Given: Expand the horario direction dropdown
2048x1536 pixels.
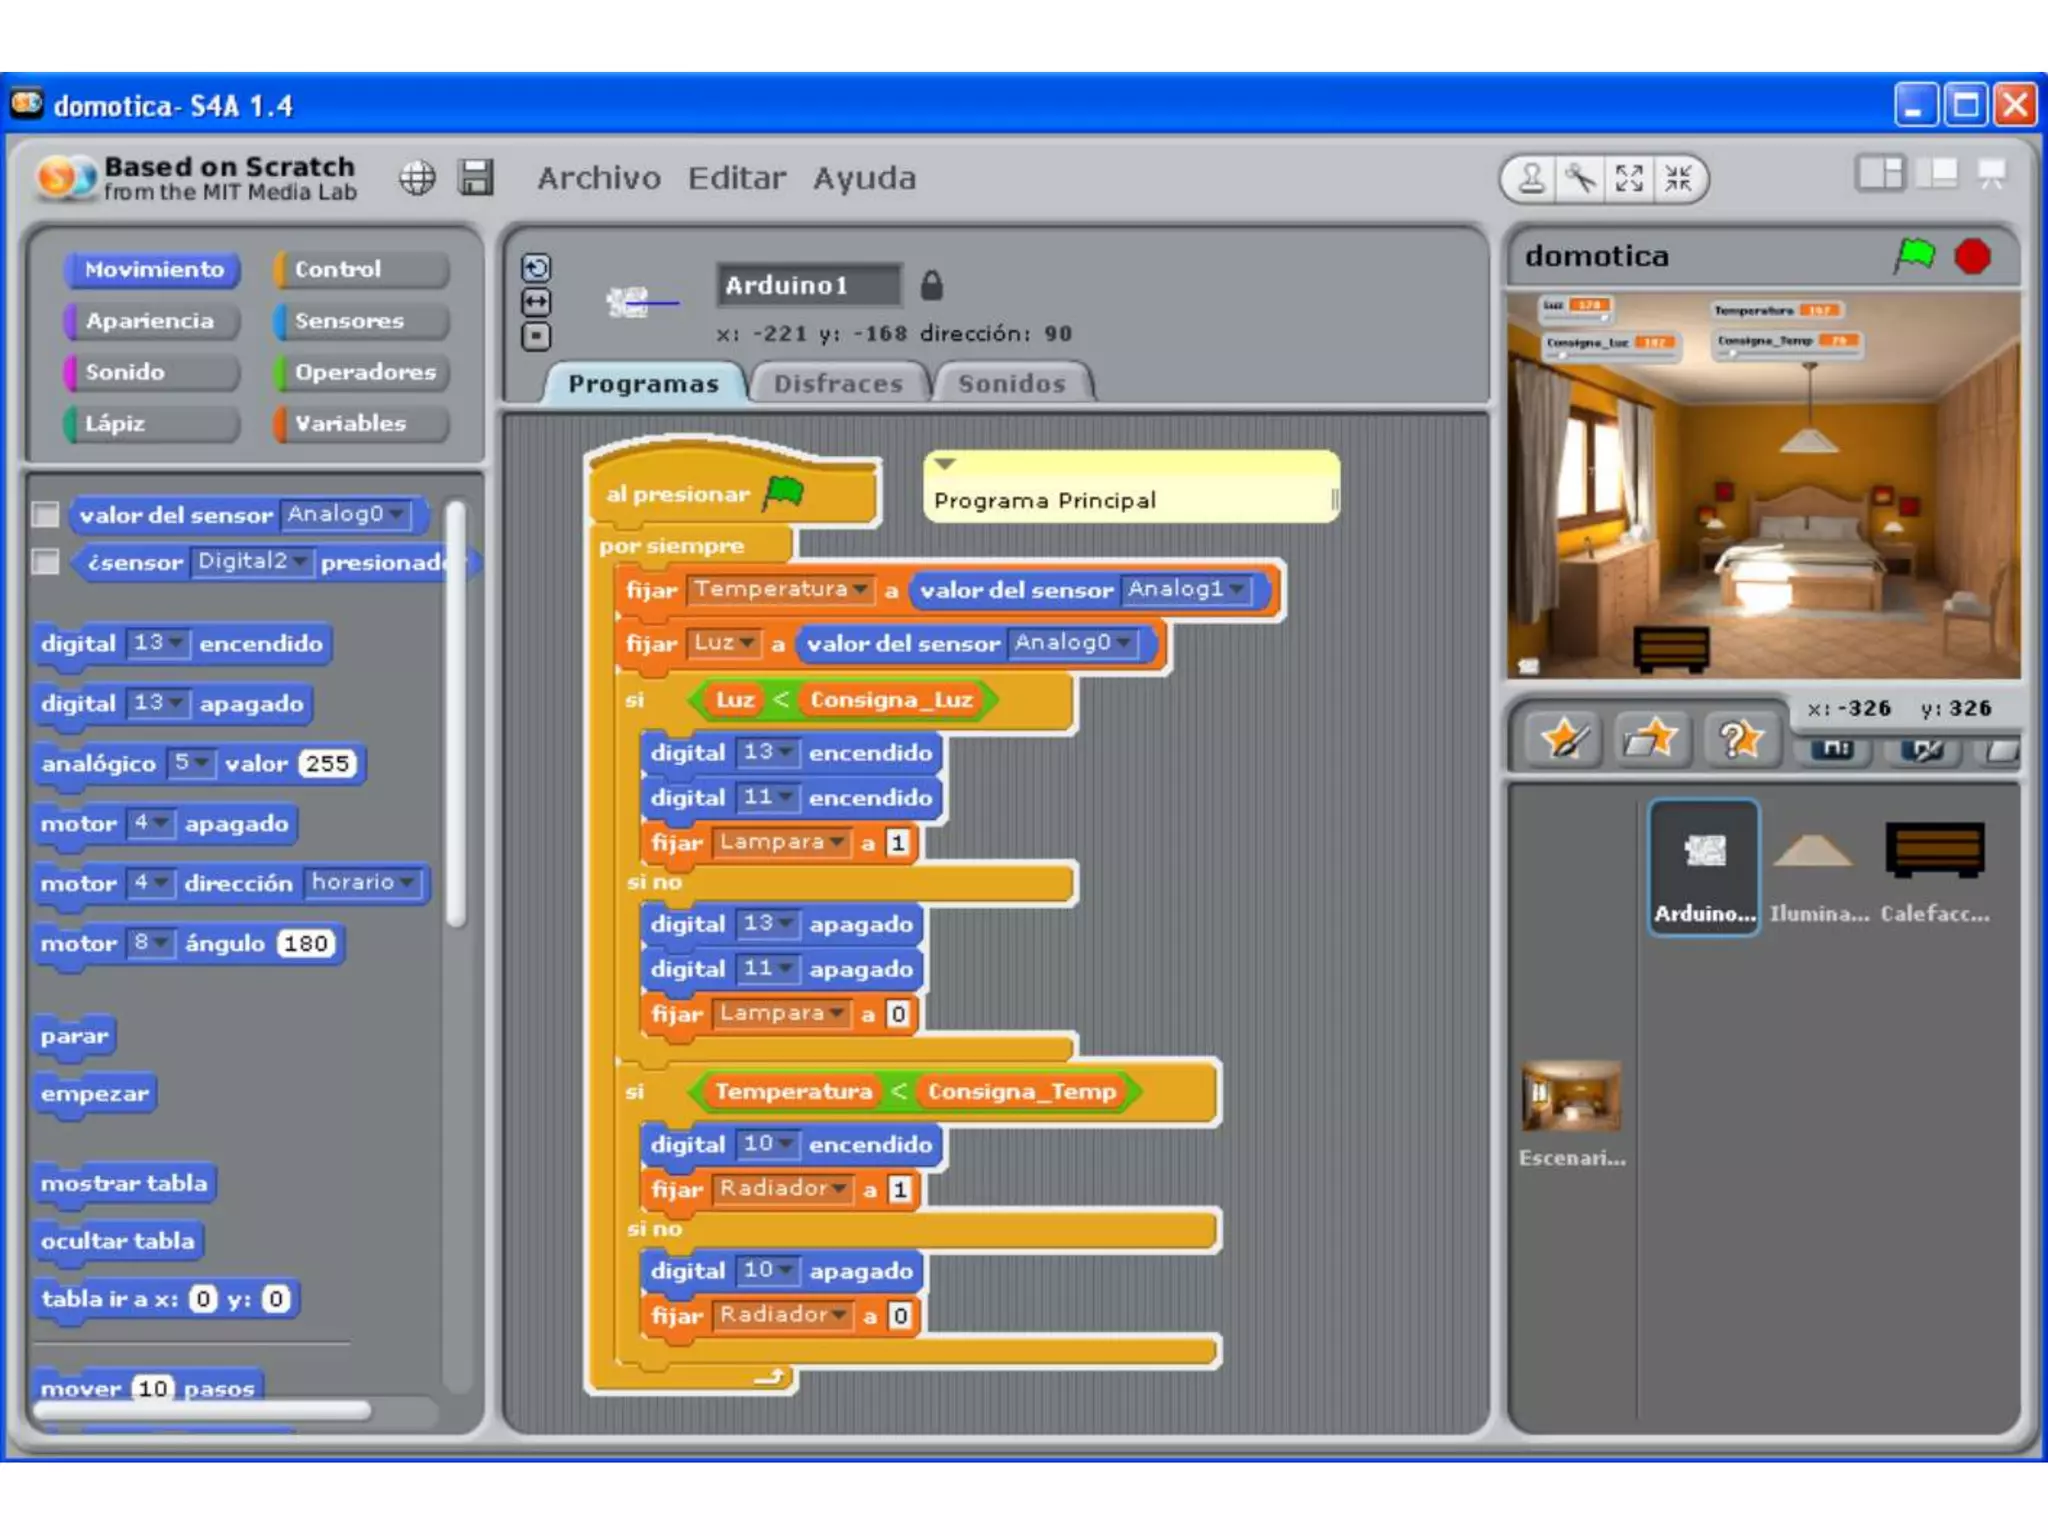Looking at the screenshot, I should click(407, 882).
